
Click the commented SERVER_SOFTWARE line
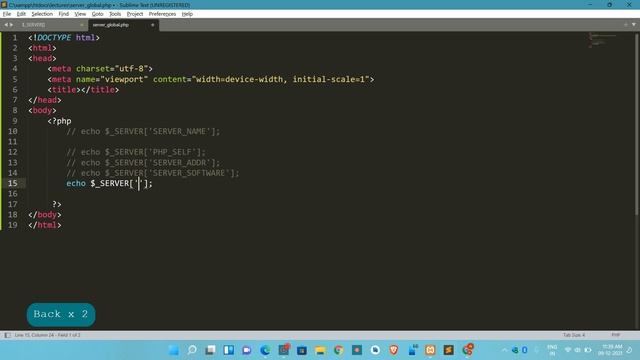pyautogui.click(x=153, y=173)
